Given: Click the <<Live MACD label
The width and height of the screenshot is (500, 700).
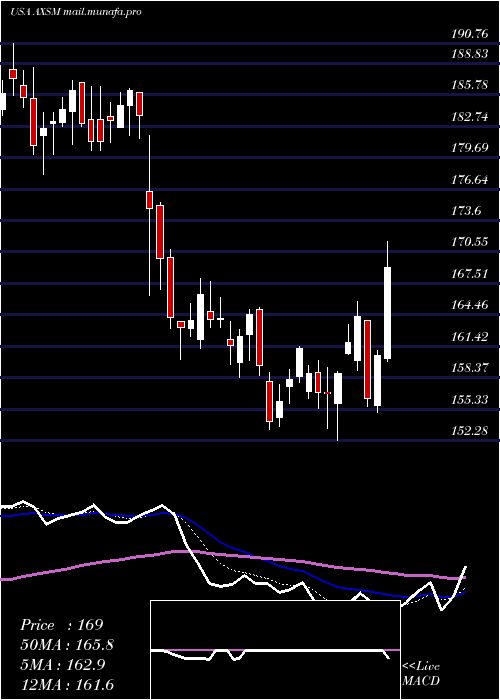Looking at the screenshot, I should [x=421, y=674].
